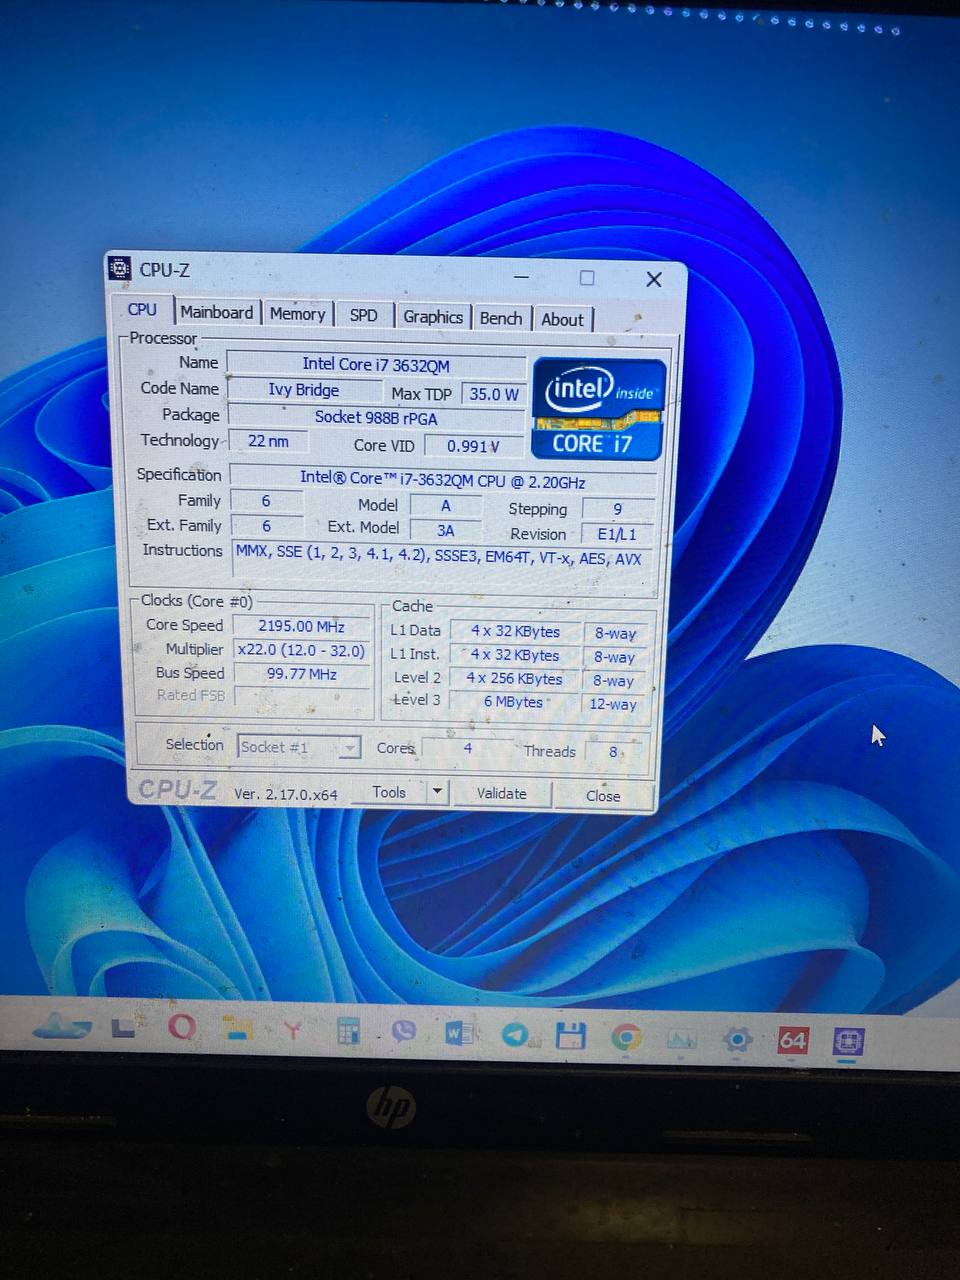Click the Name field Intel Core i7 3632QM
The height and width of the screenshot is (1280, 960).
376,365
